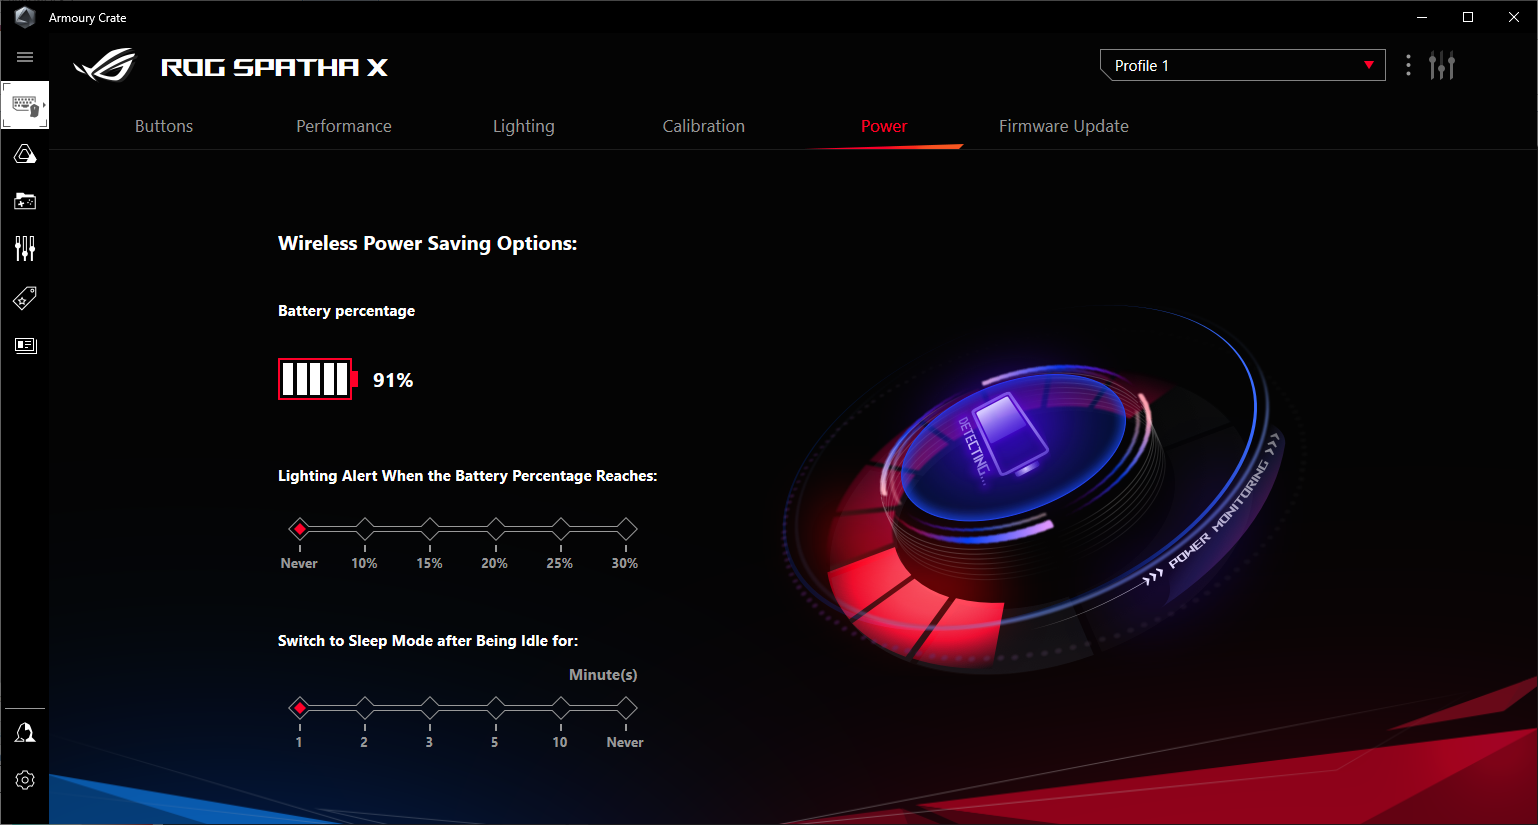Set sleep mode idle time to 5 minutes
The width and height of the screenshot is (1538, 825).
coord(495,707)
